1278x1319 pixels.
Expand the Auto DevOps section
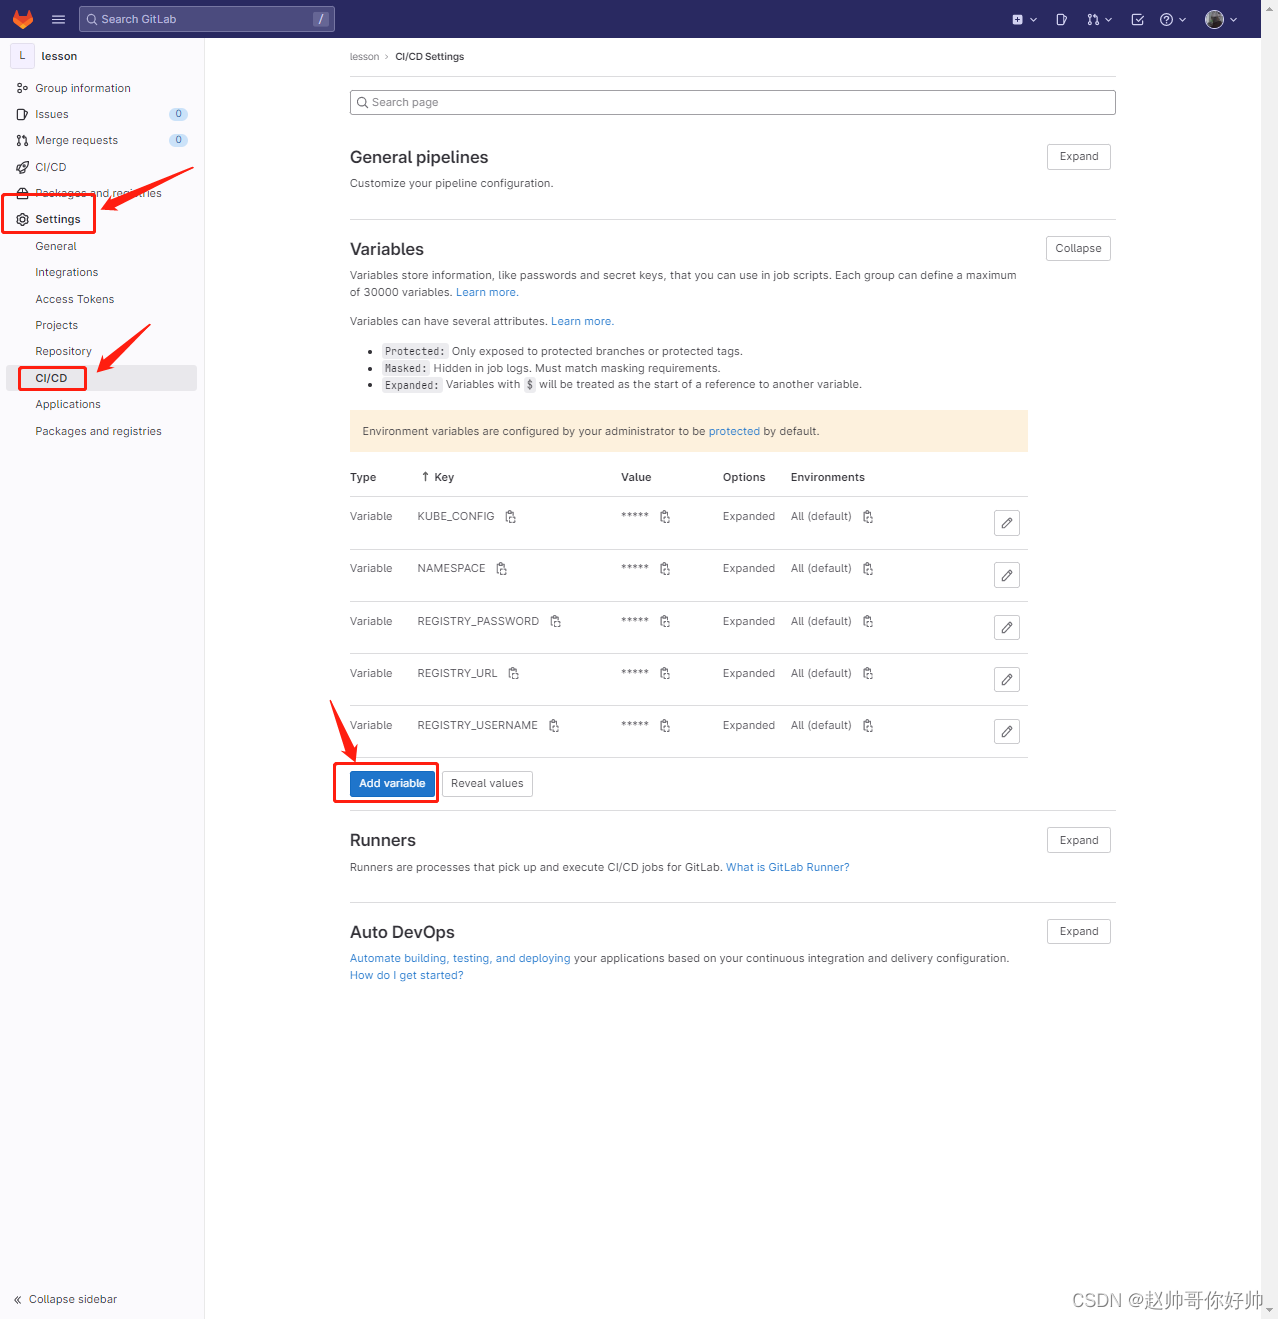(x=1079, y=931)
